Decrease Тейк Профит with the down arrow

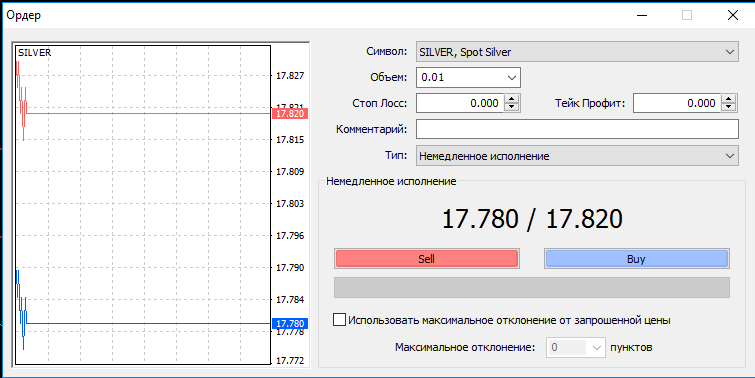click(729, 107)
